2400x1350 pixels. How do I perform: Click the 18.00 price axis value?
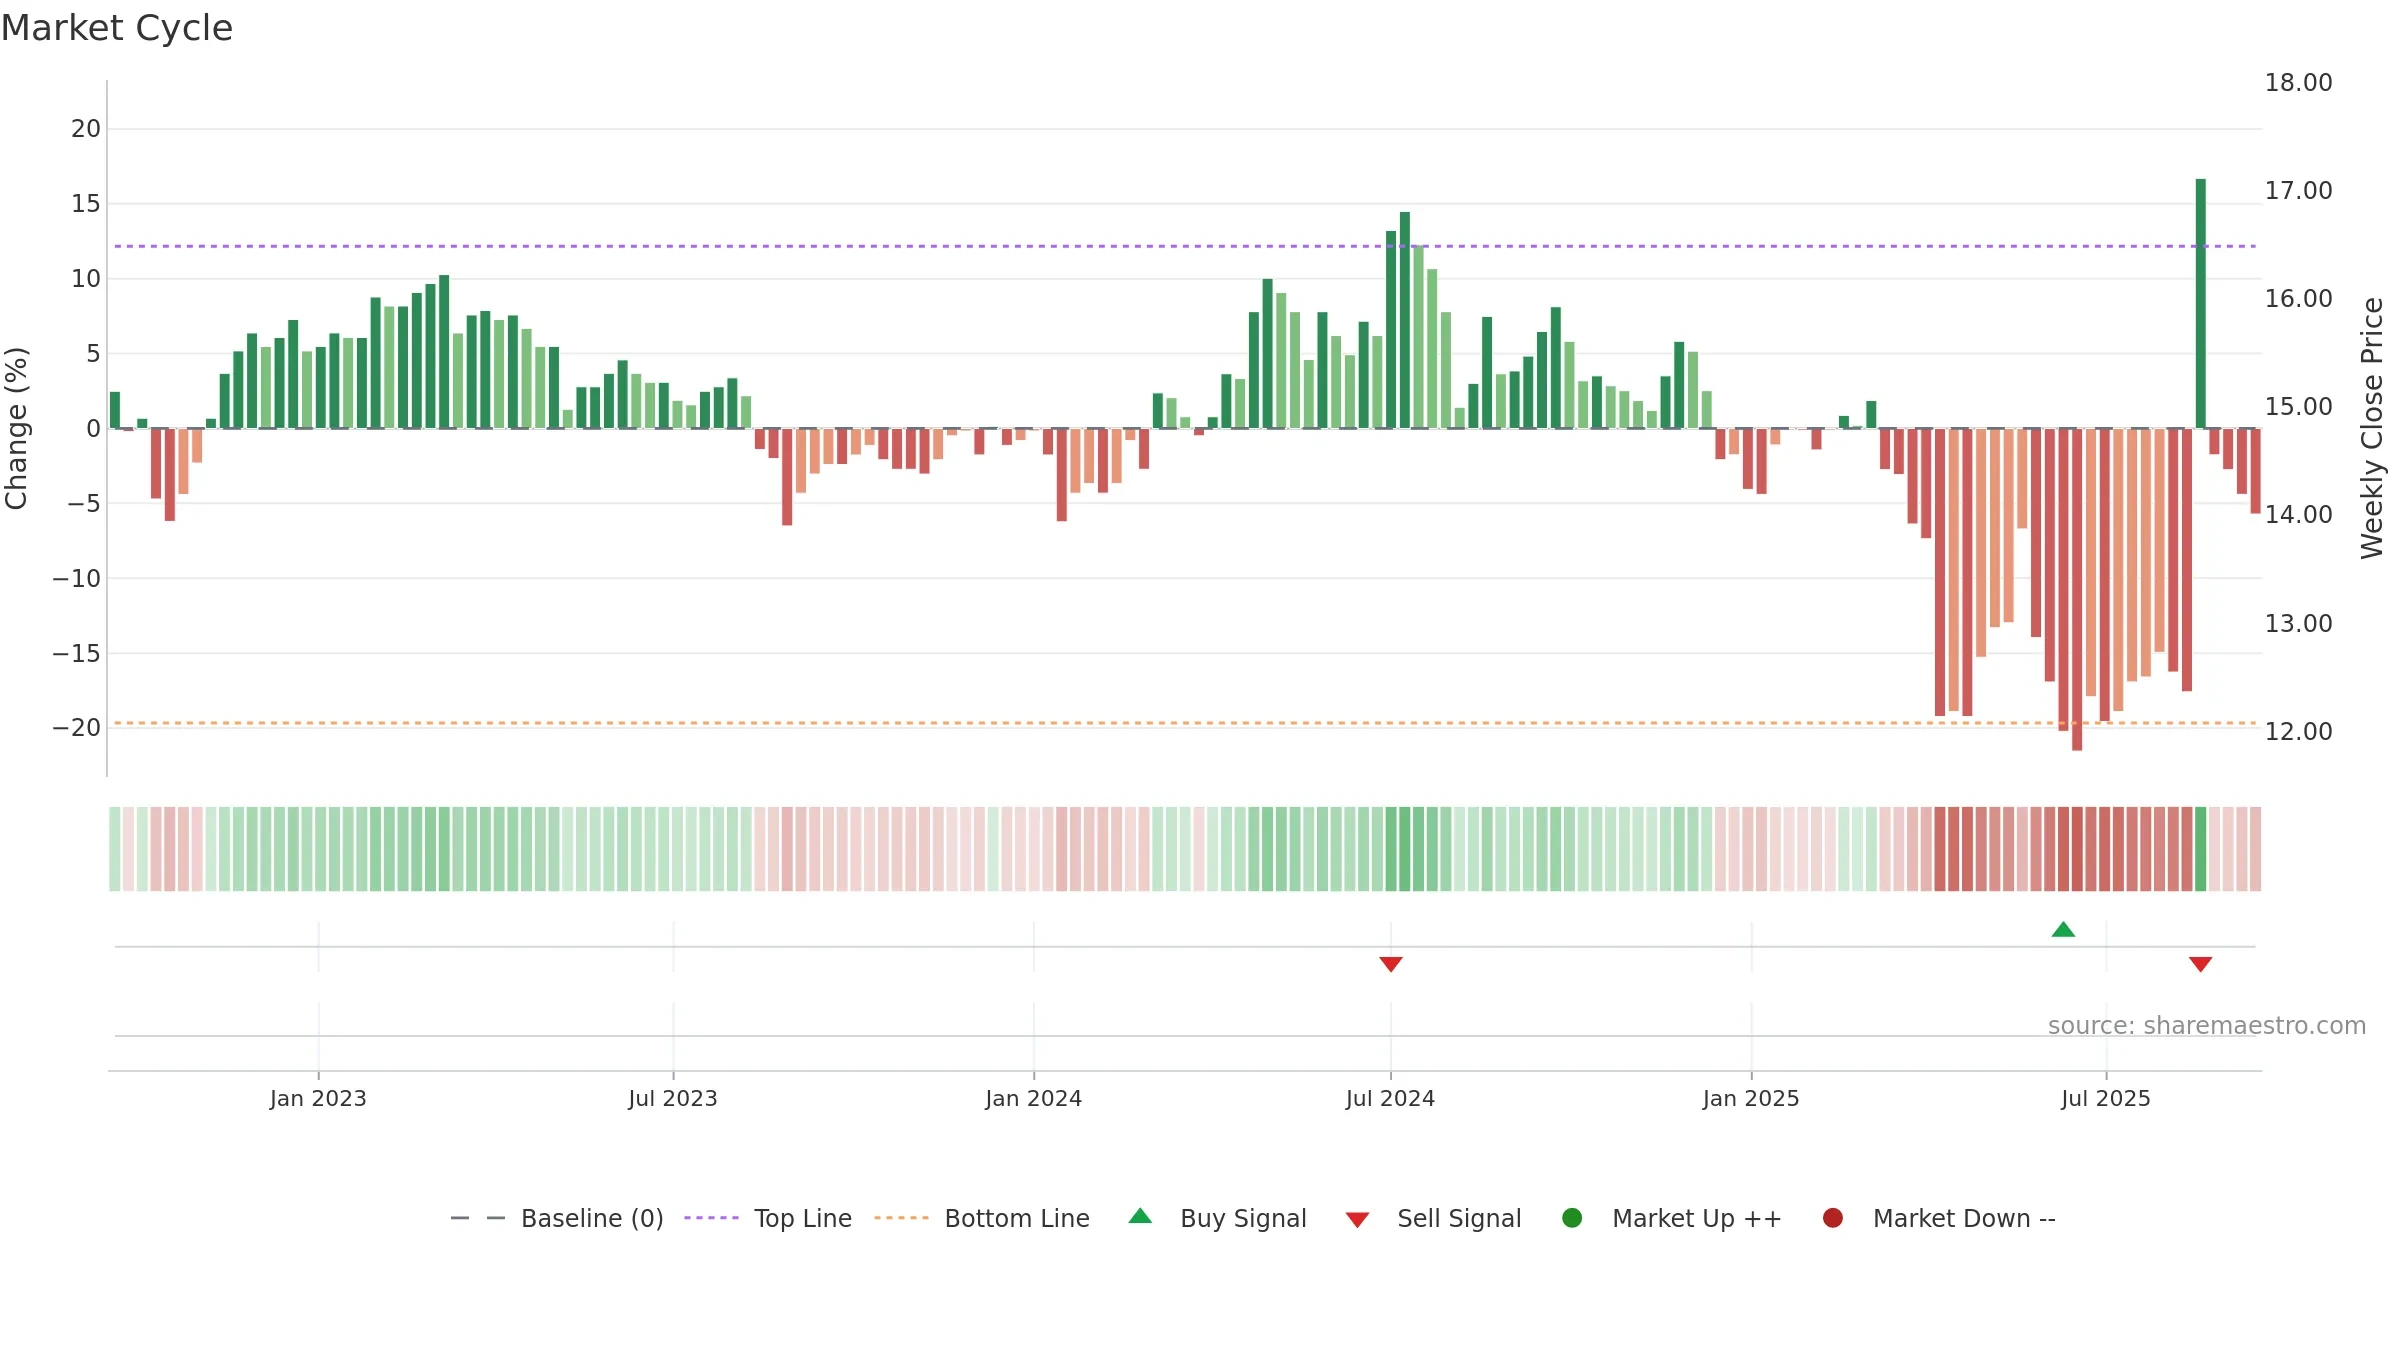click(x=2299, y=83)
